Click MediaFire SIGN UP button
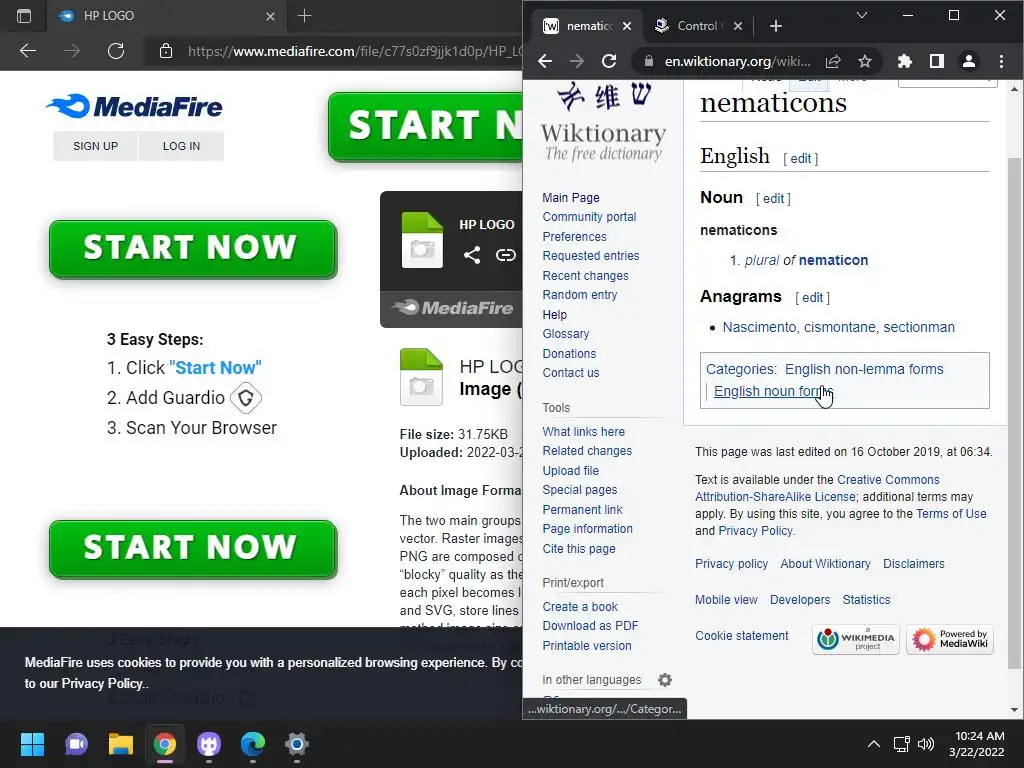This screenshot has height=768, width=1024. [95, 146]
